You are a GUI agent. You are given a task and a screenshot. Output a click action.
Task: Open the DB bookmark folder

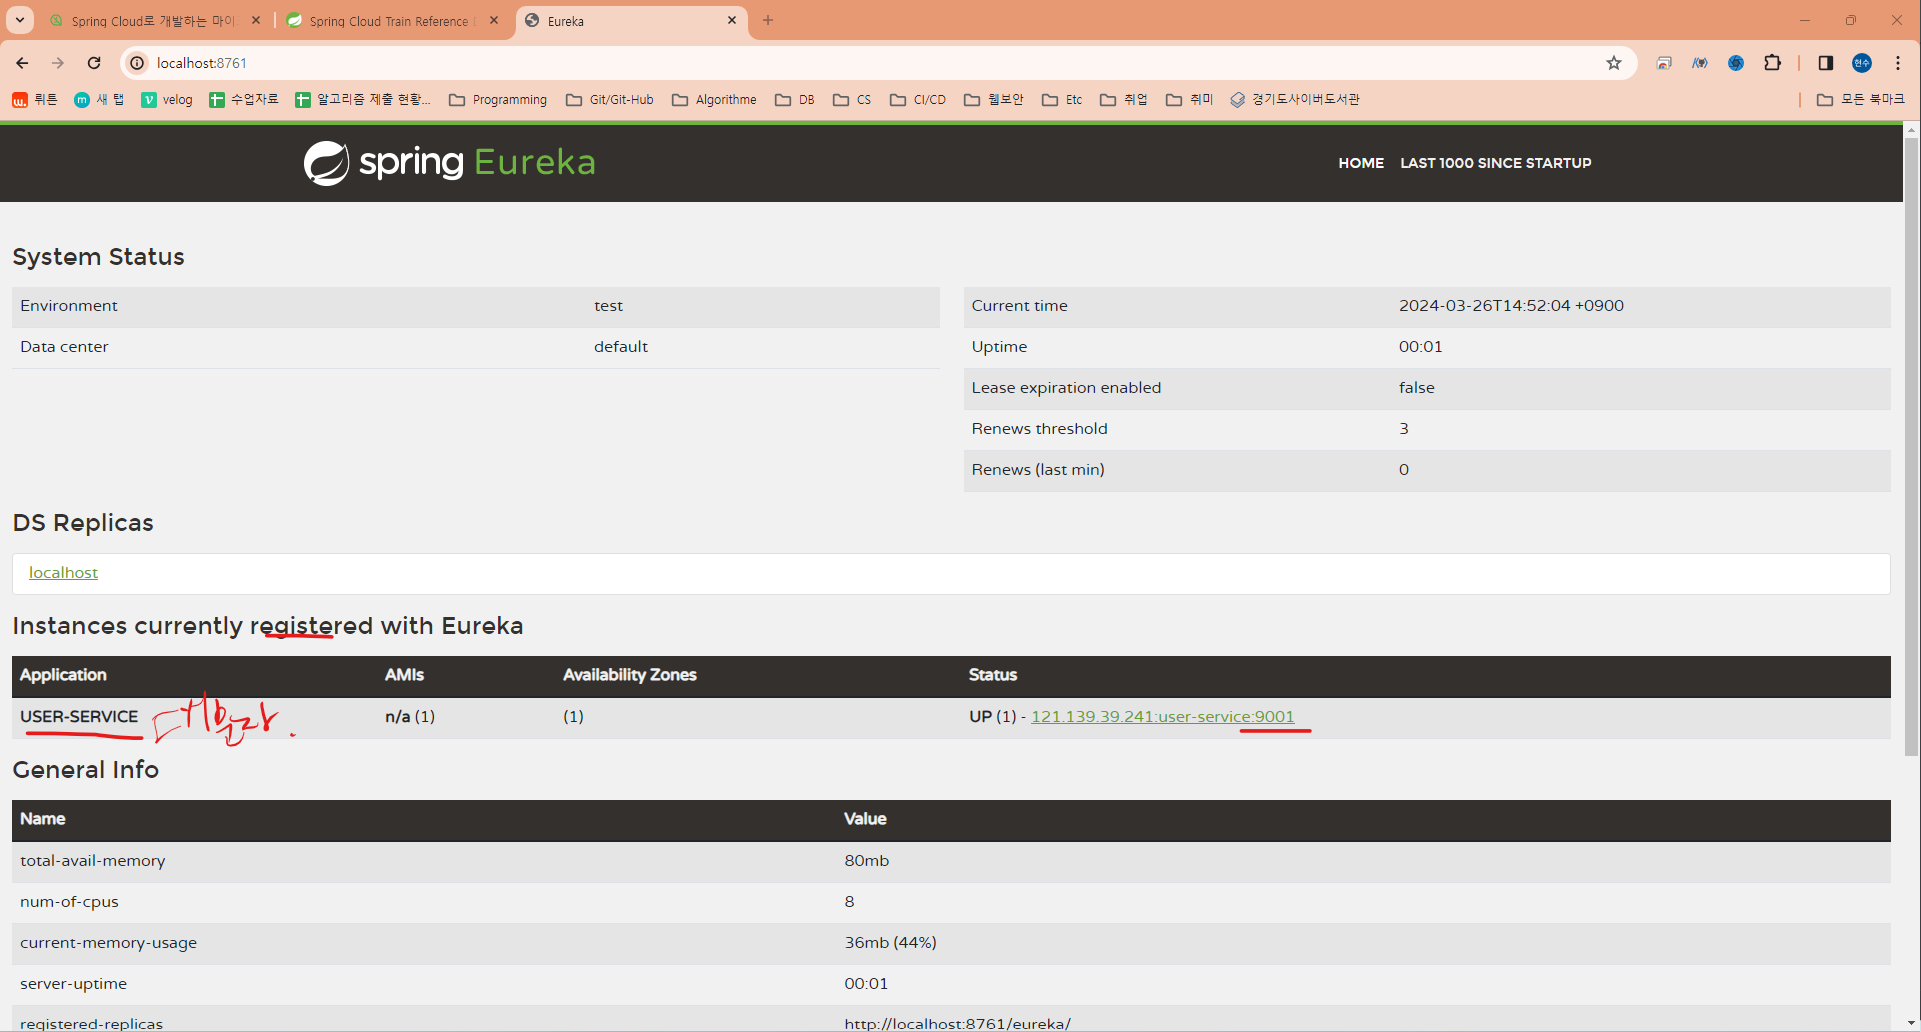795,100
